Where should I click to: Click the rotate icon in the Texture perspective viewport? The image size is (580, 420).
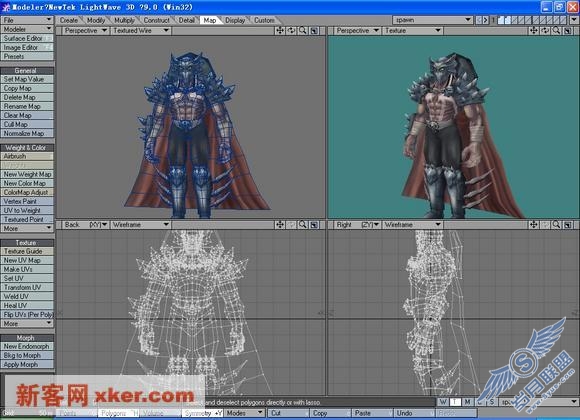click(545, 31)
